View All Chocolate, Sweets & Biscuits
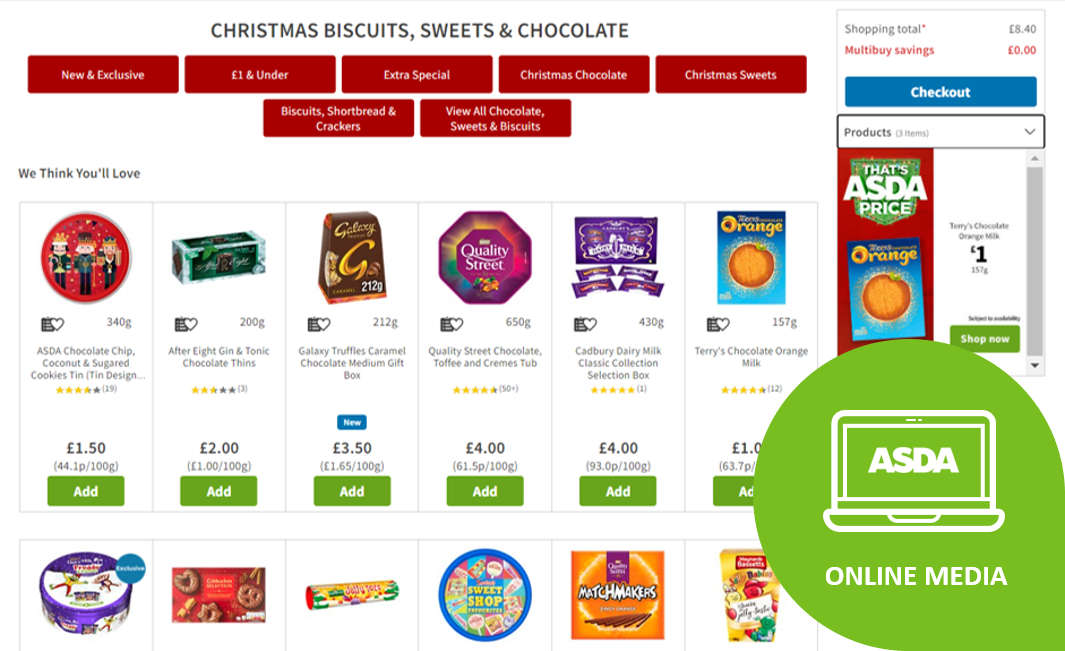 click(x=495, y=118)
